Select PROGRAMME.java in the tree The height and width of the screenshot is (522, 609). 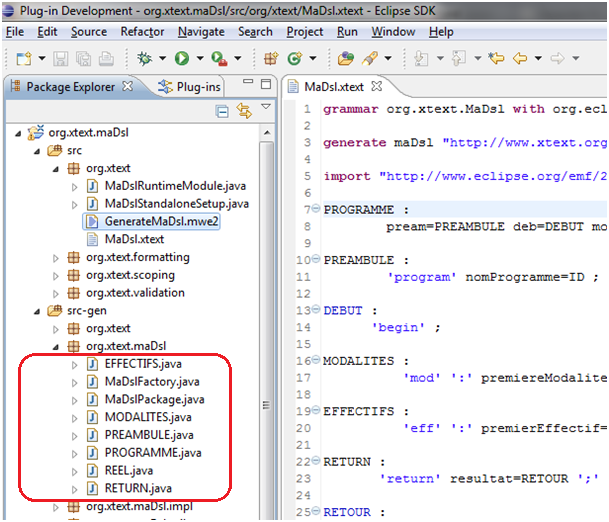(x=152, y=453)
